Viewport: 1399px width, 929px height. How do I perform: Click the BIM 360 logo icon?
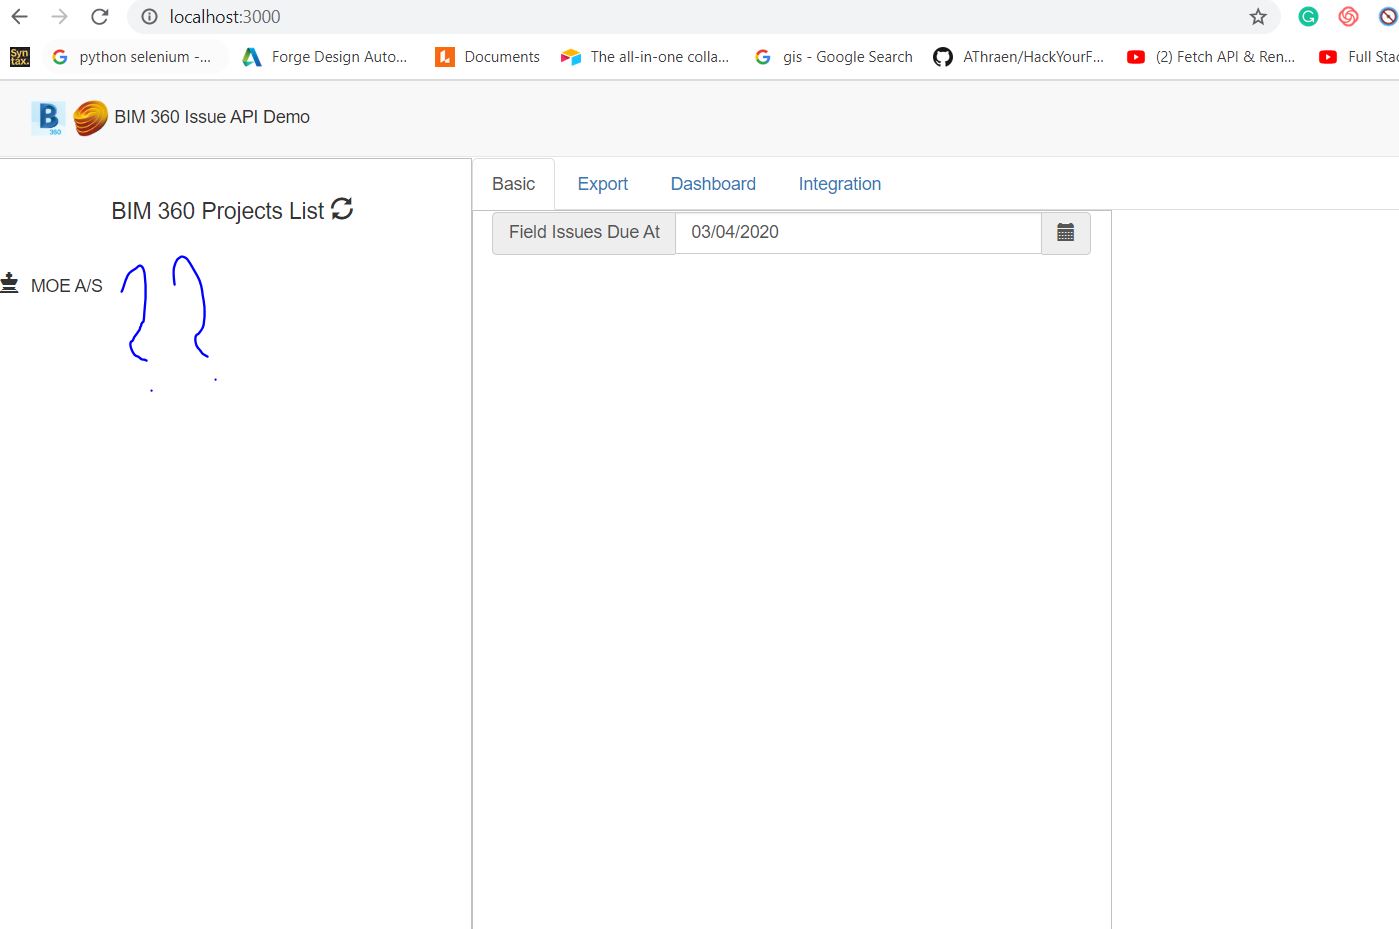(48, 118)
